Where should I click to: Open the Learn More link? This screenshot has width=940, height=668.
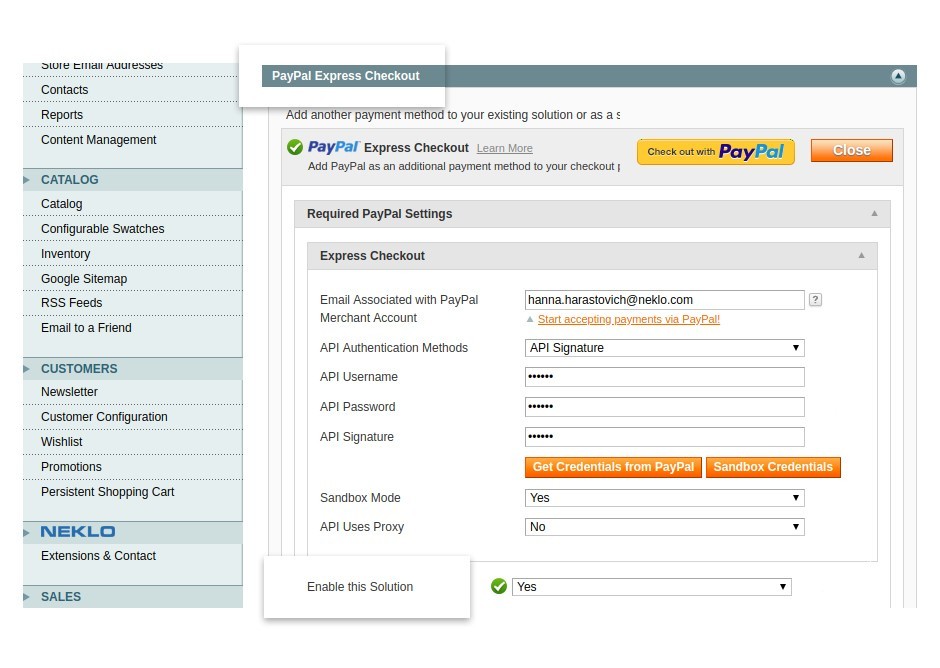[x=504, y=148]
